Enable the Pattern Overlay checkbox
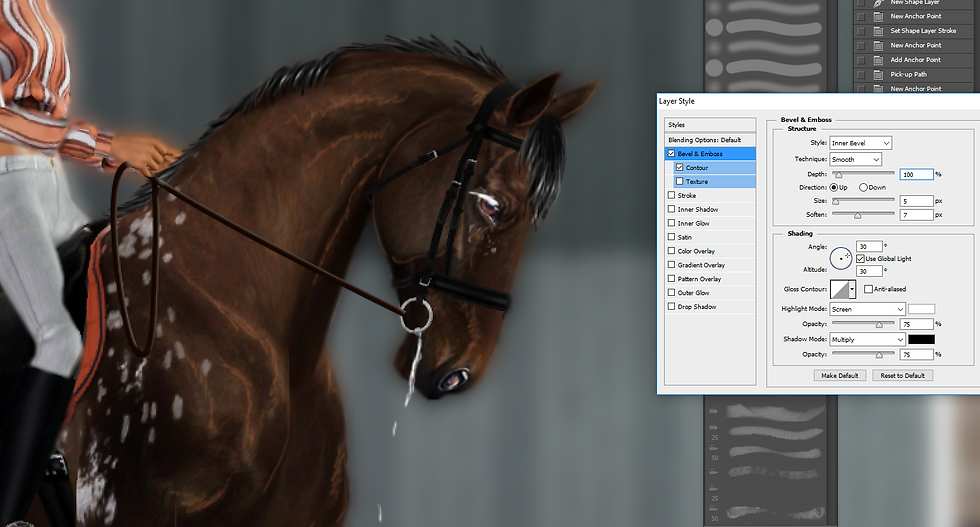The image size is (980, 527). coord(671,279)
